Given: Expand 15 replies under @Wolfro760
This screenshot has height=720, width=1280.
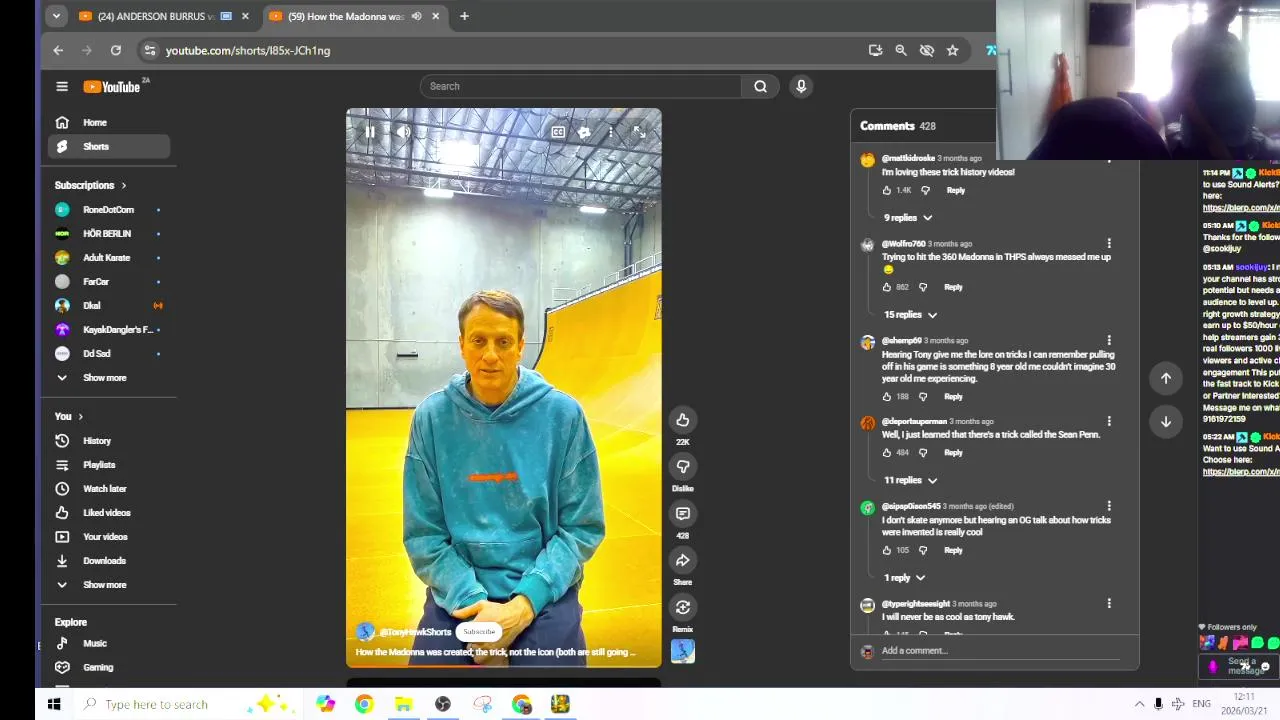Looking at the screenshot, I should (x=910, y=315).
